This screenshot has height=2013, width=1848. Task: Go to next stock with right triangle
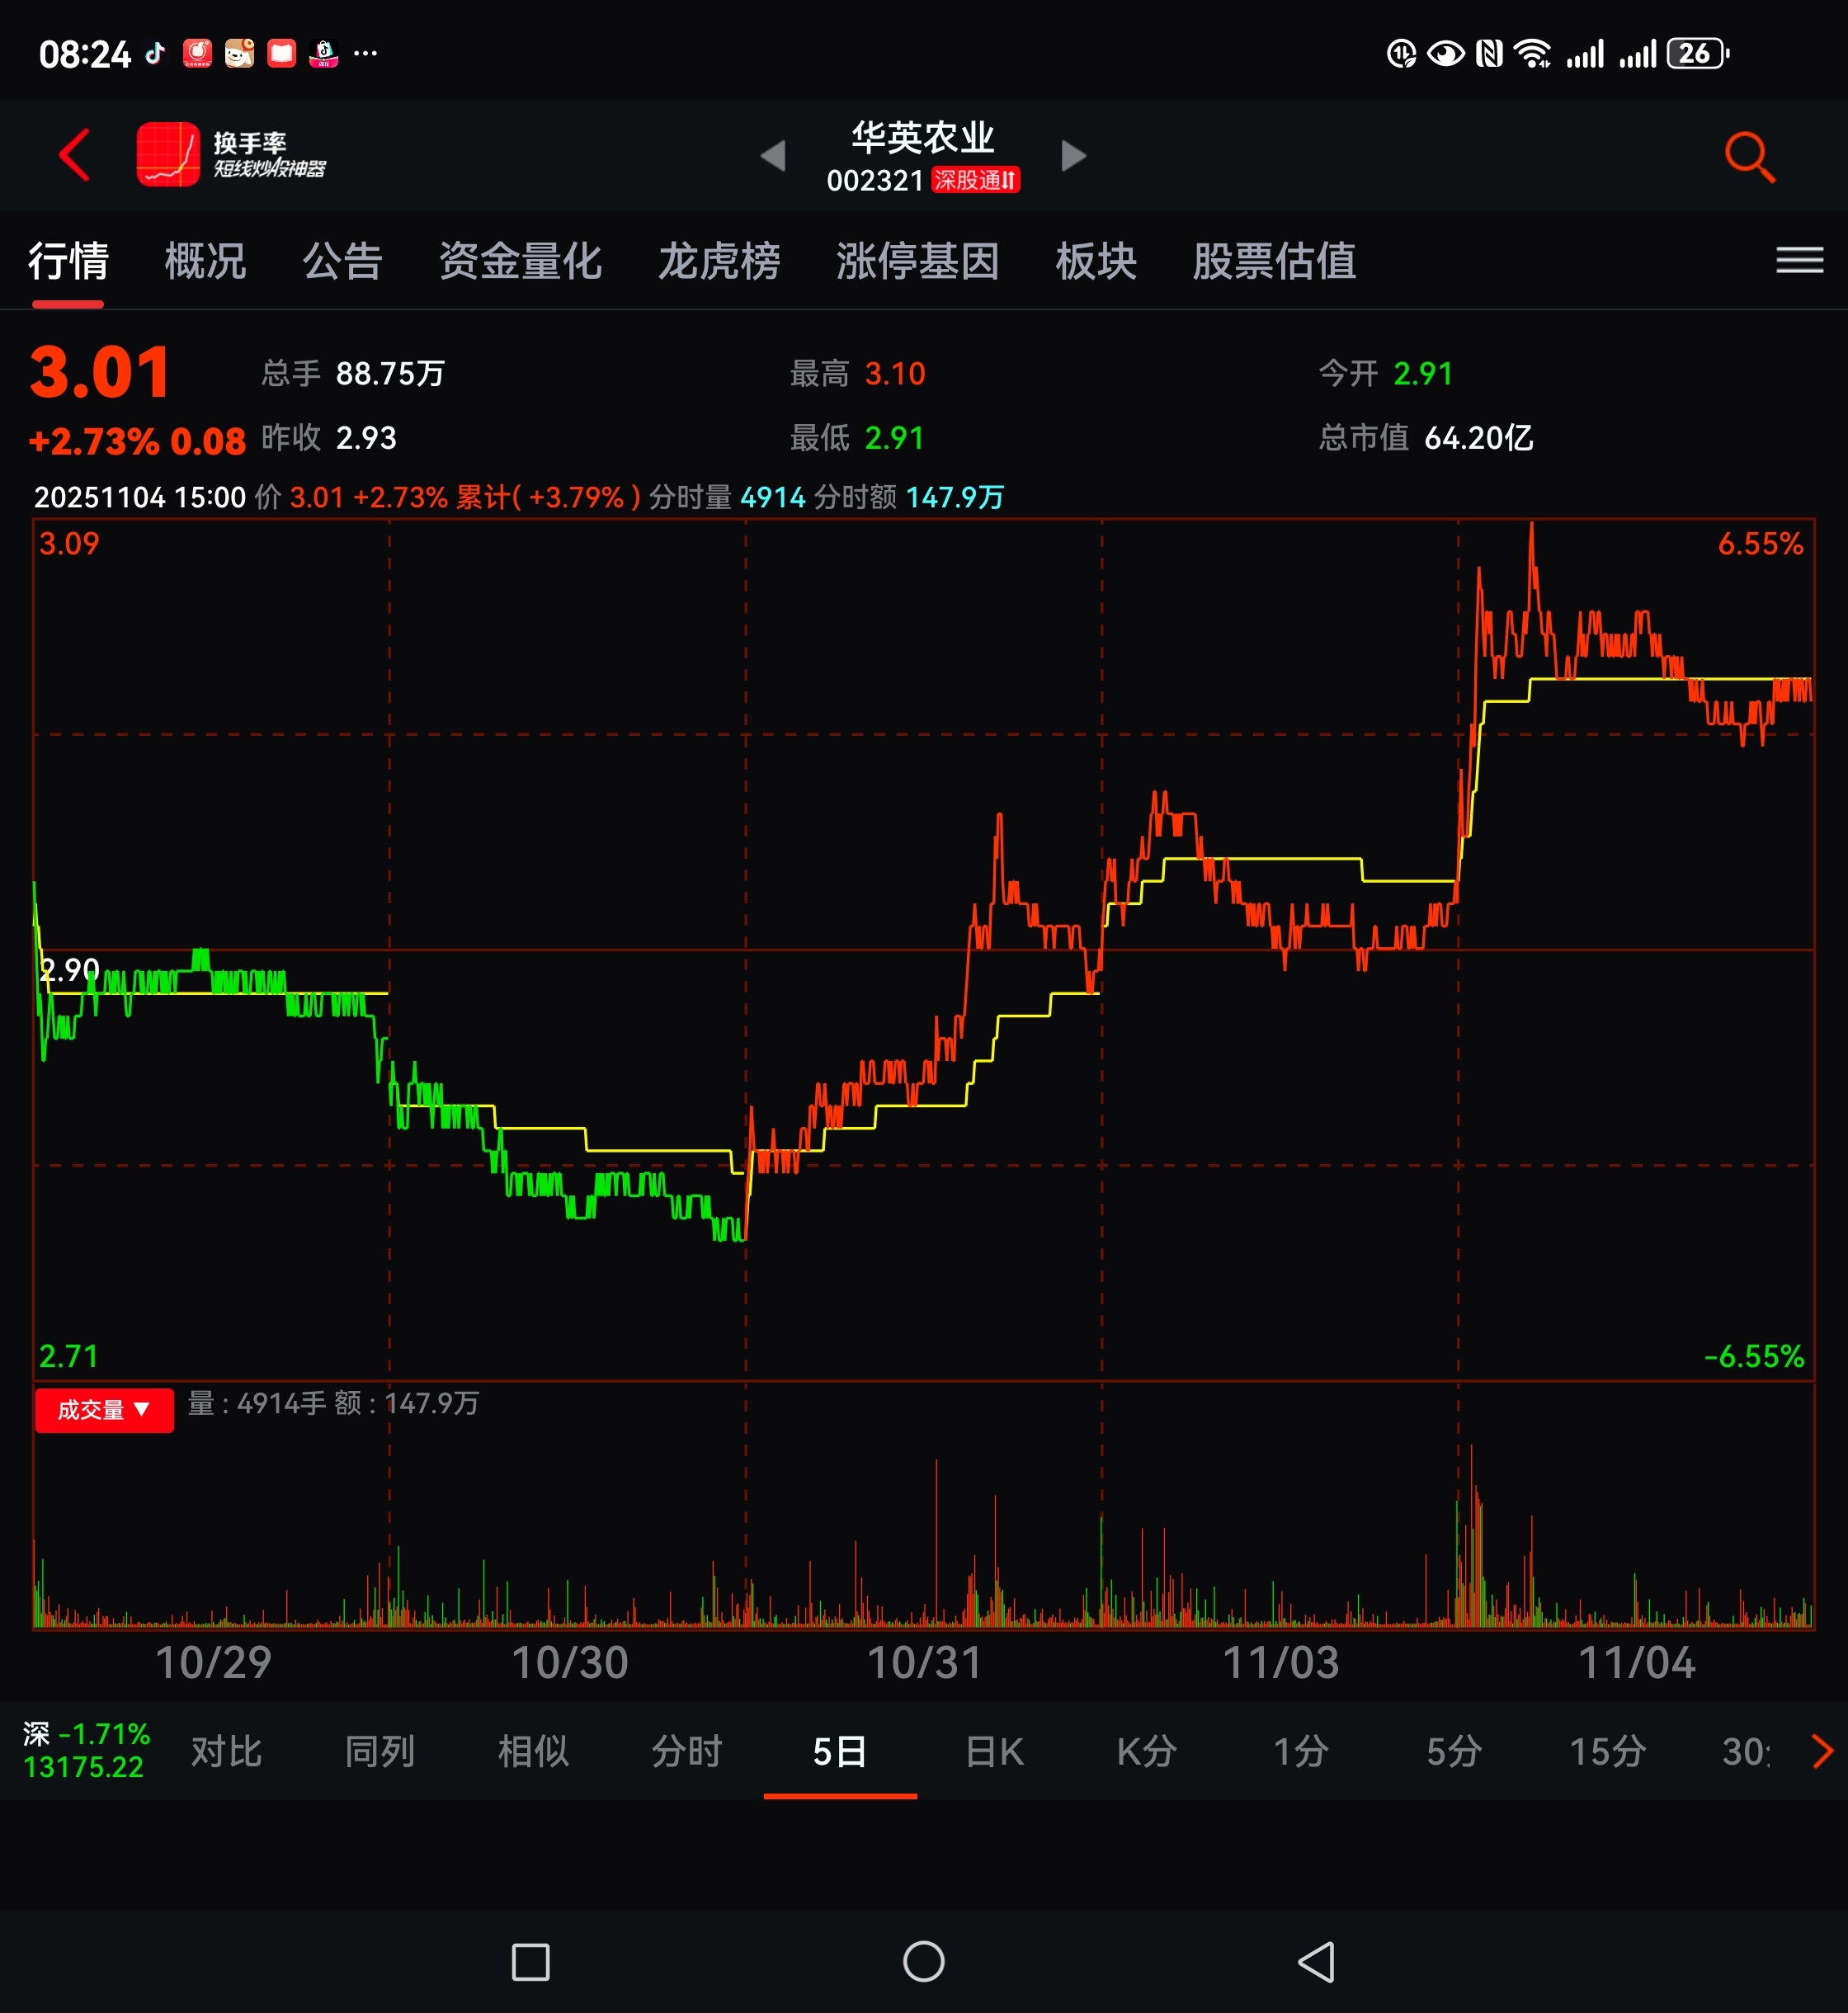pyautogui.click(x=1073, y=156)
